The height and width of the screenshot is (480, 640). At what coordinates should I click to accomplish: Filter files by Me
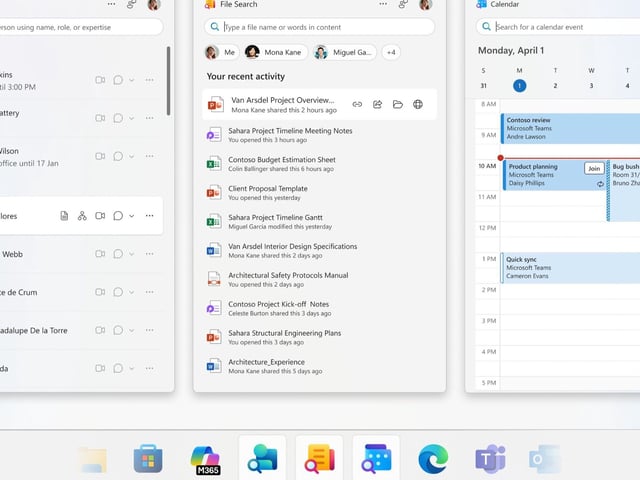[x=221, y=52]
